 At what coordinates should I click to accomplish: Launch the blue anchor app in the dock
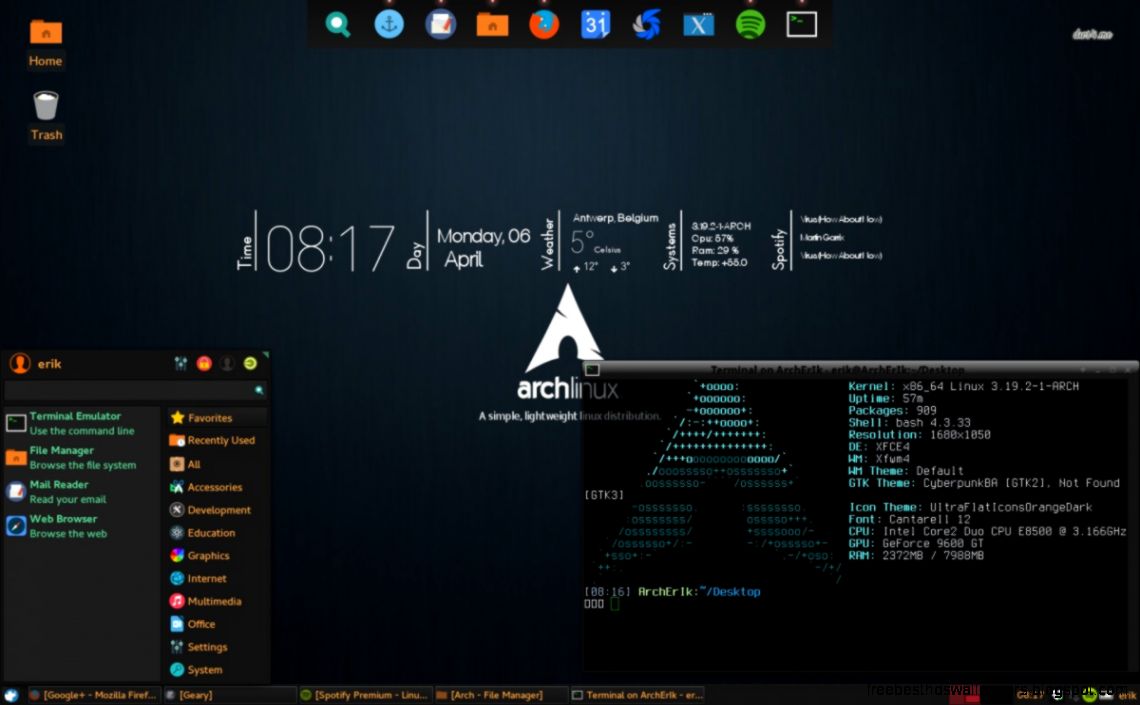(x=389, y=25)
